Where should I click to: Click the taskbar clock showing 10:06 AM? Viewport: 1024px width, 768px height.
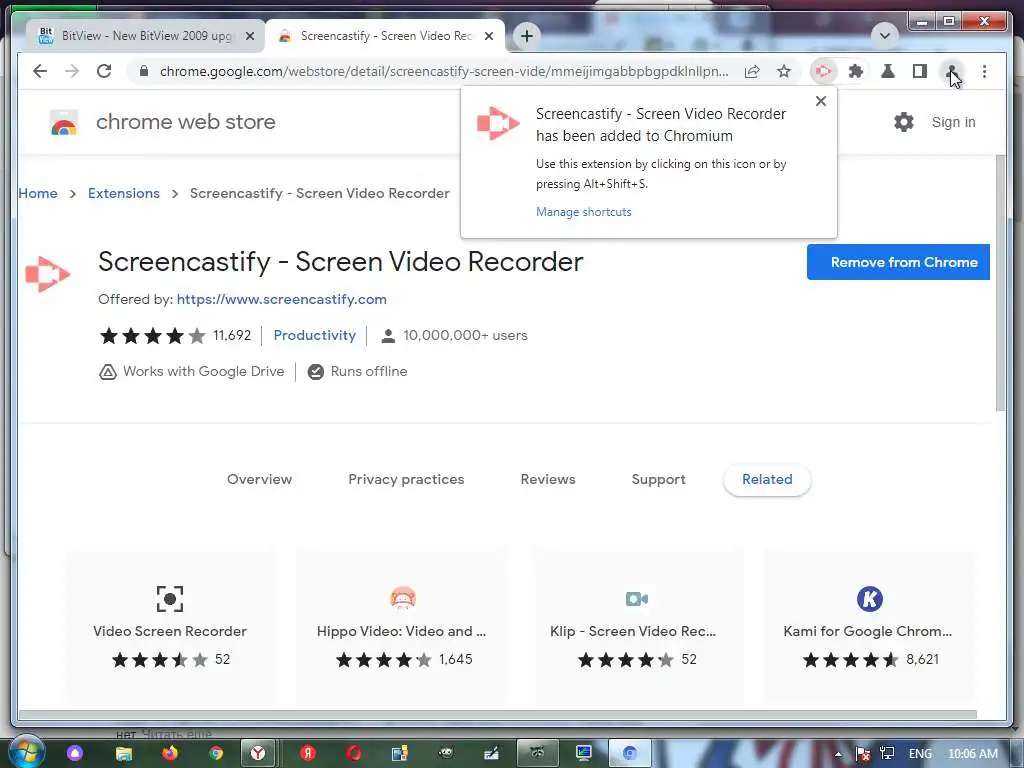pos(972,754)
